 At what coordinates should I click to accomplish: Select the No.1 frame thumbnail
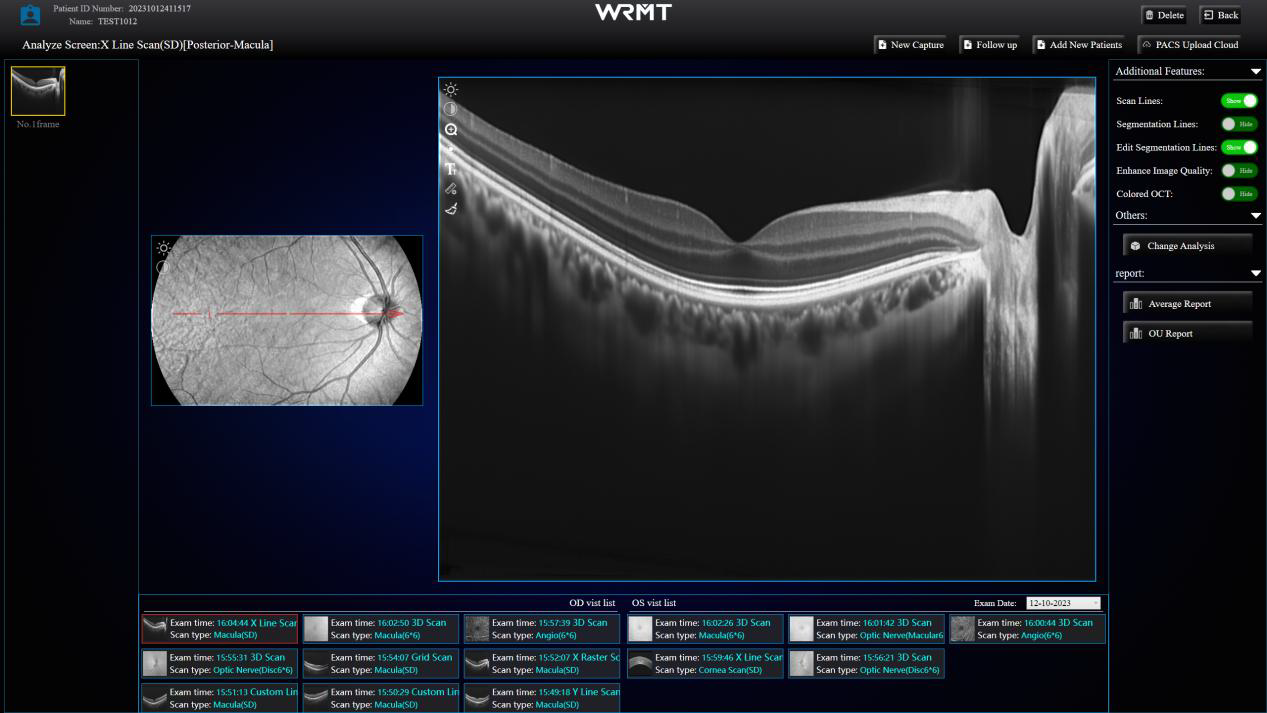[38, 92]
